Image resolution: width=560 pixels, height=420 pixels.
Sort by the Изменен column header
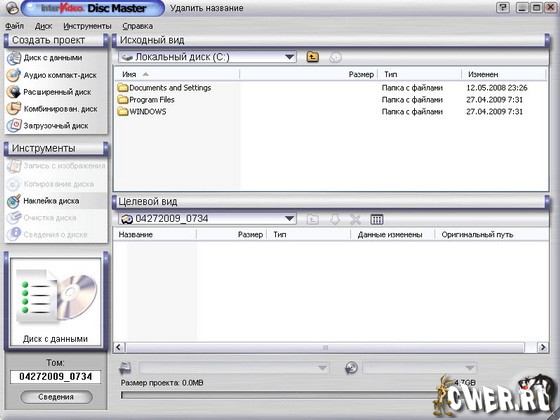[504, 74]
